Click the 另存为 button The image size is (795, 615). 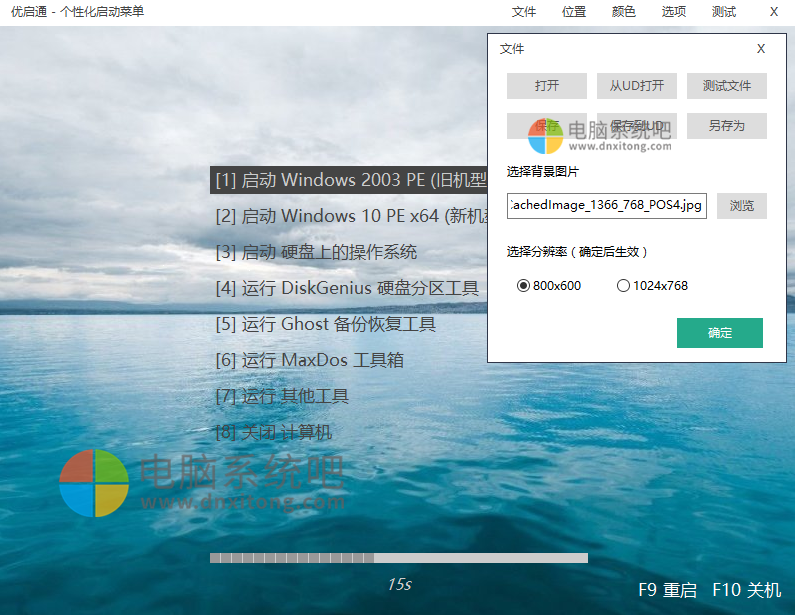point(727,126)
